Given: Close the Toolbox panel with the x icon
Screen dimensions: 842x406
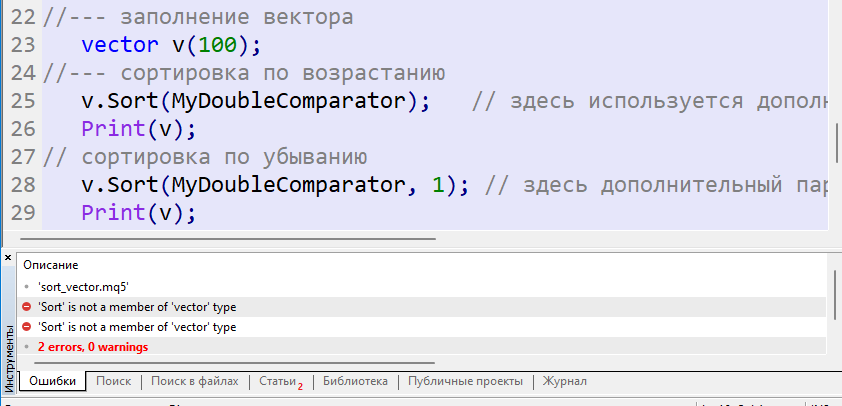Looking at the screenshot, I should [x=8, y=258].
